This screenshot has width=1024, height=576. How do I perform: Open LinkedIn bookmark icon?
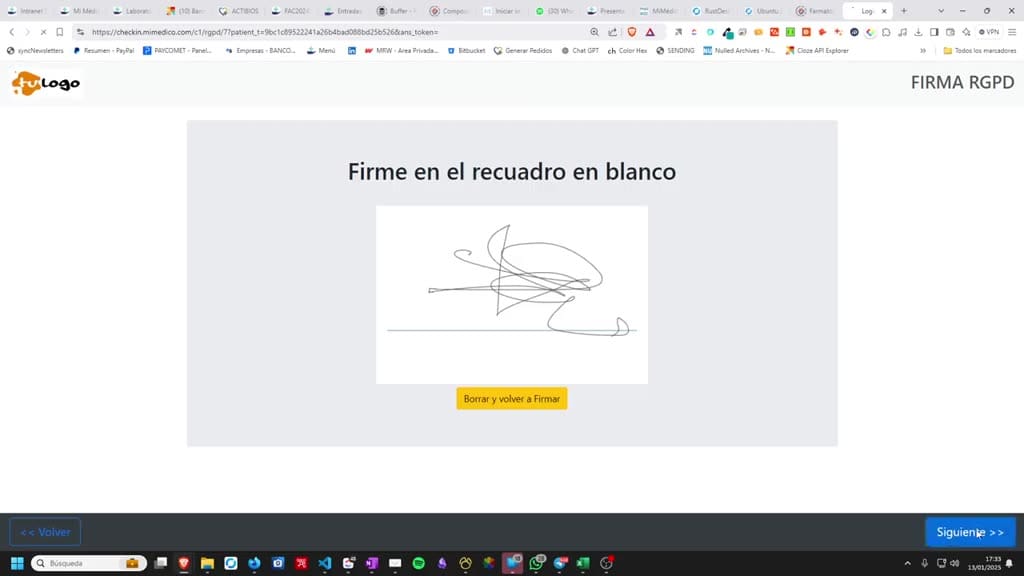pyautogui.click(x=352, y=50)
